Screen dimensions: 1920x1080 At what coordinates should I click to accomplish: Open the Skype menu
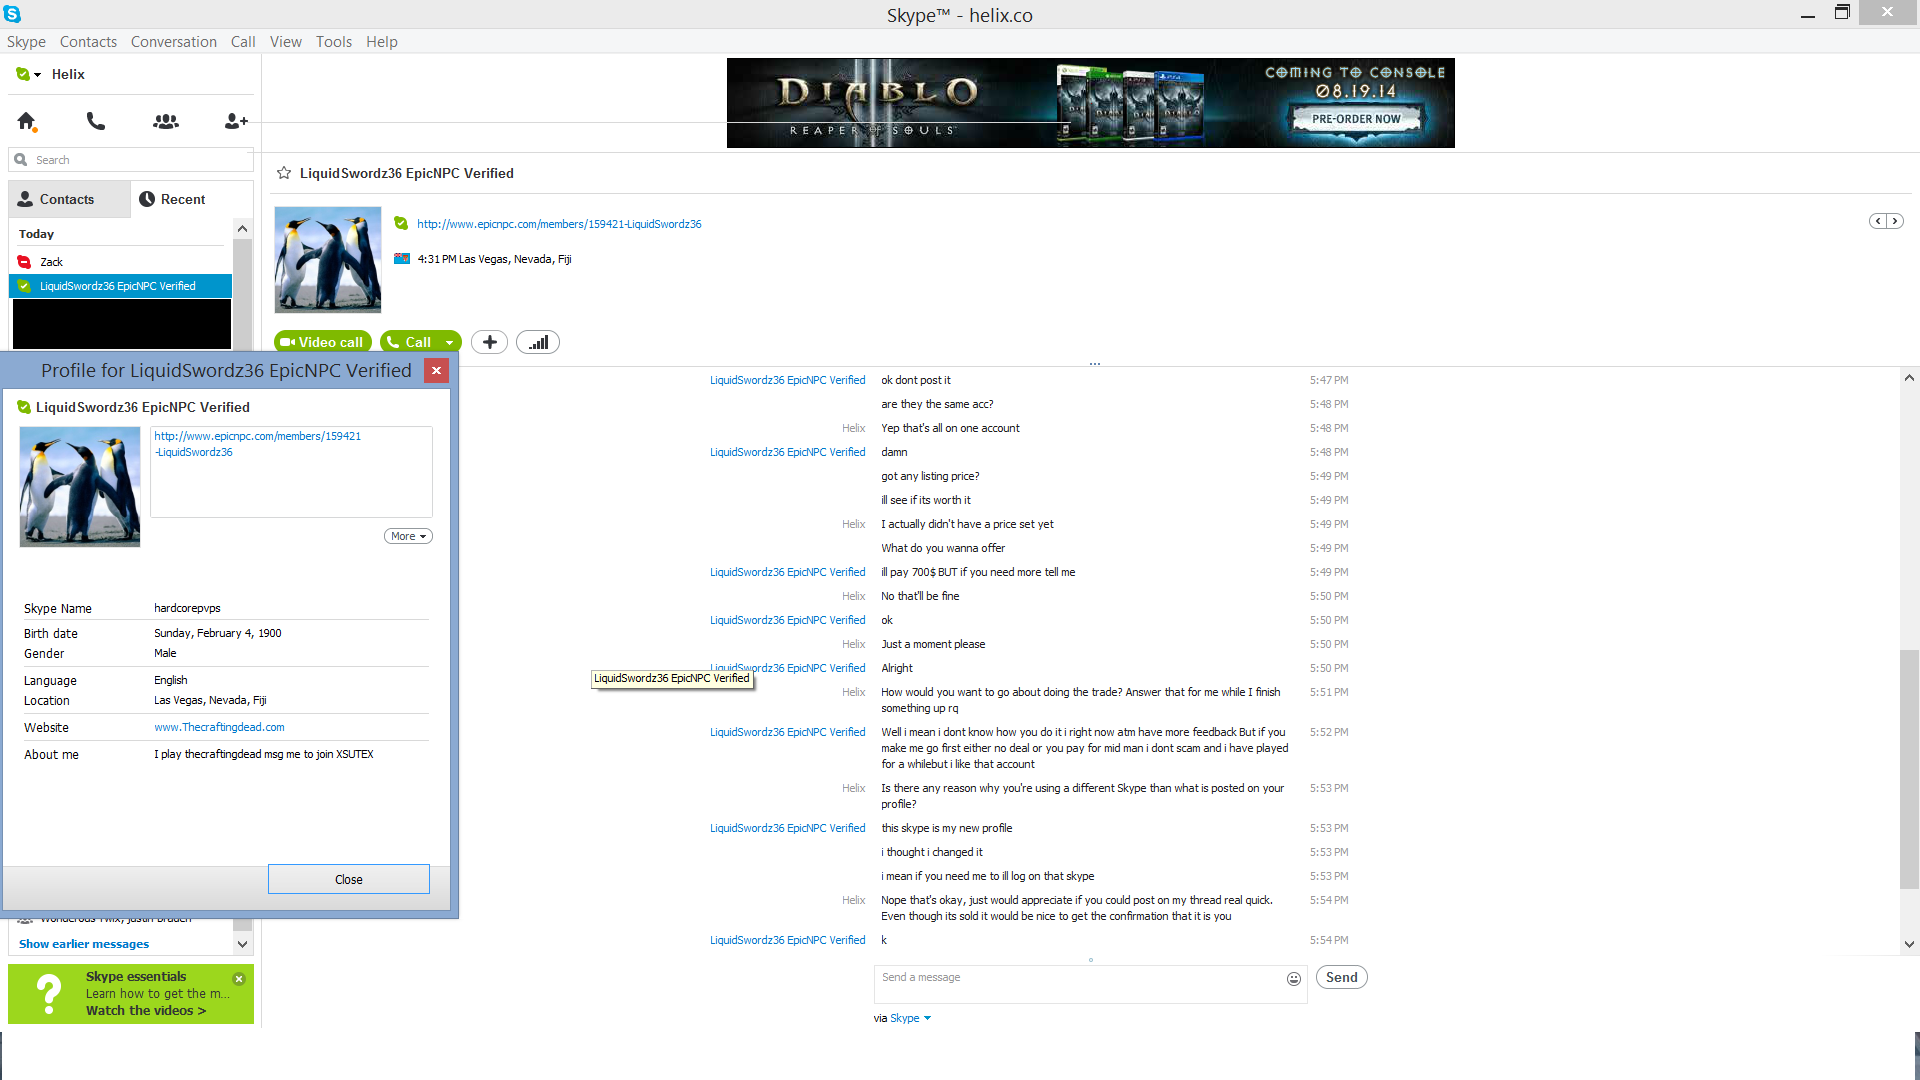(26, 41)
